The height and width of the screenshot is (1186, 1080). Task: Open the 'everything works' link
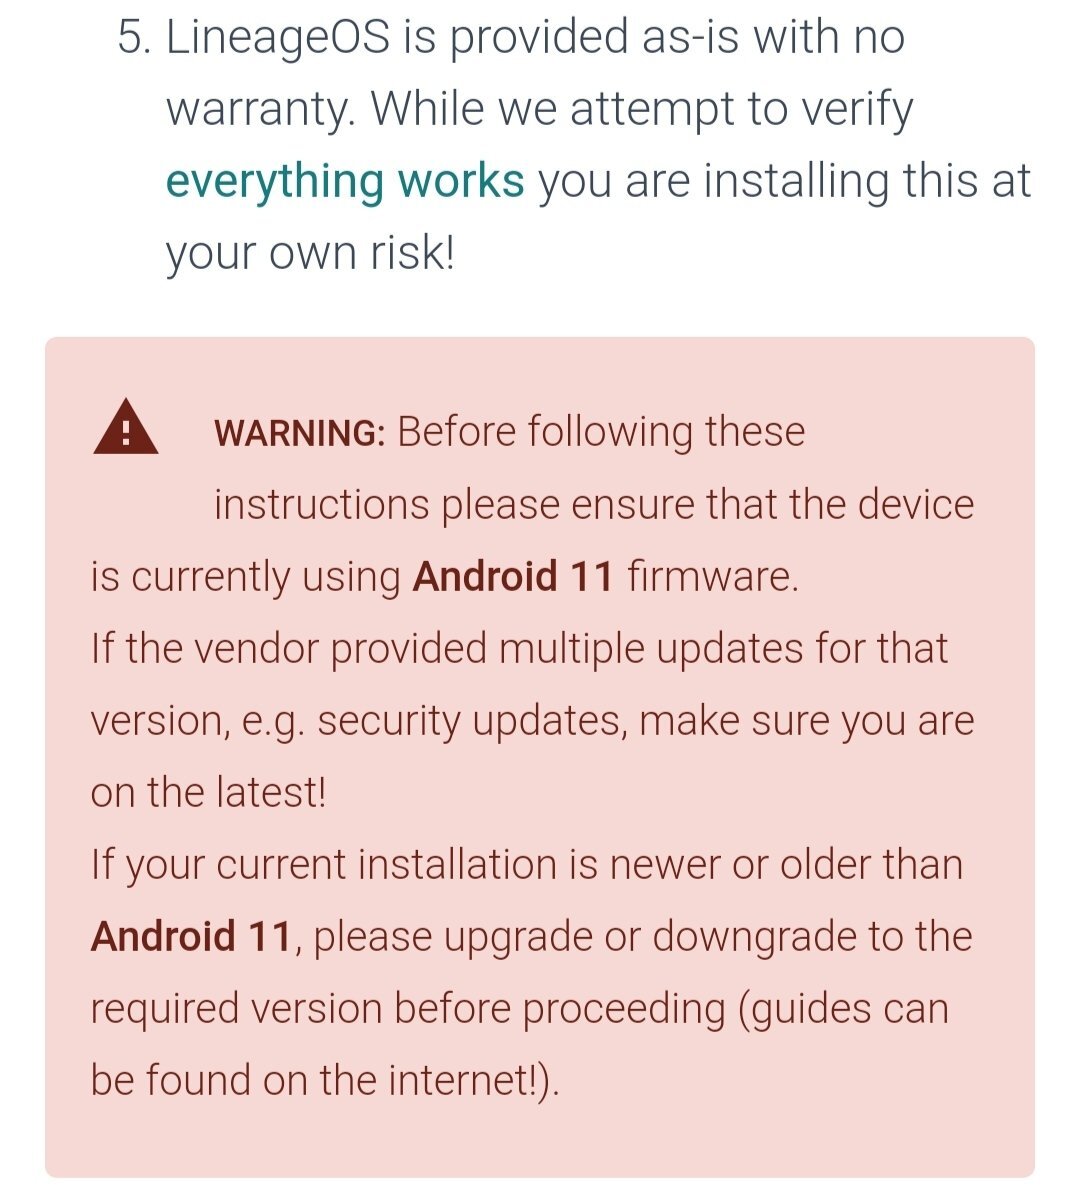[x=344, y=182]
